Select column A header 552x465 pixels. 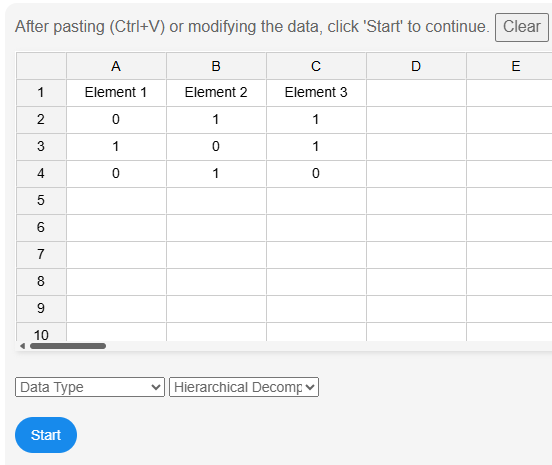click(116, 66)
